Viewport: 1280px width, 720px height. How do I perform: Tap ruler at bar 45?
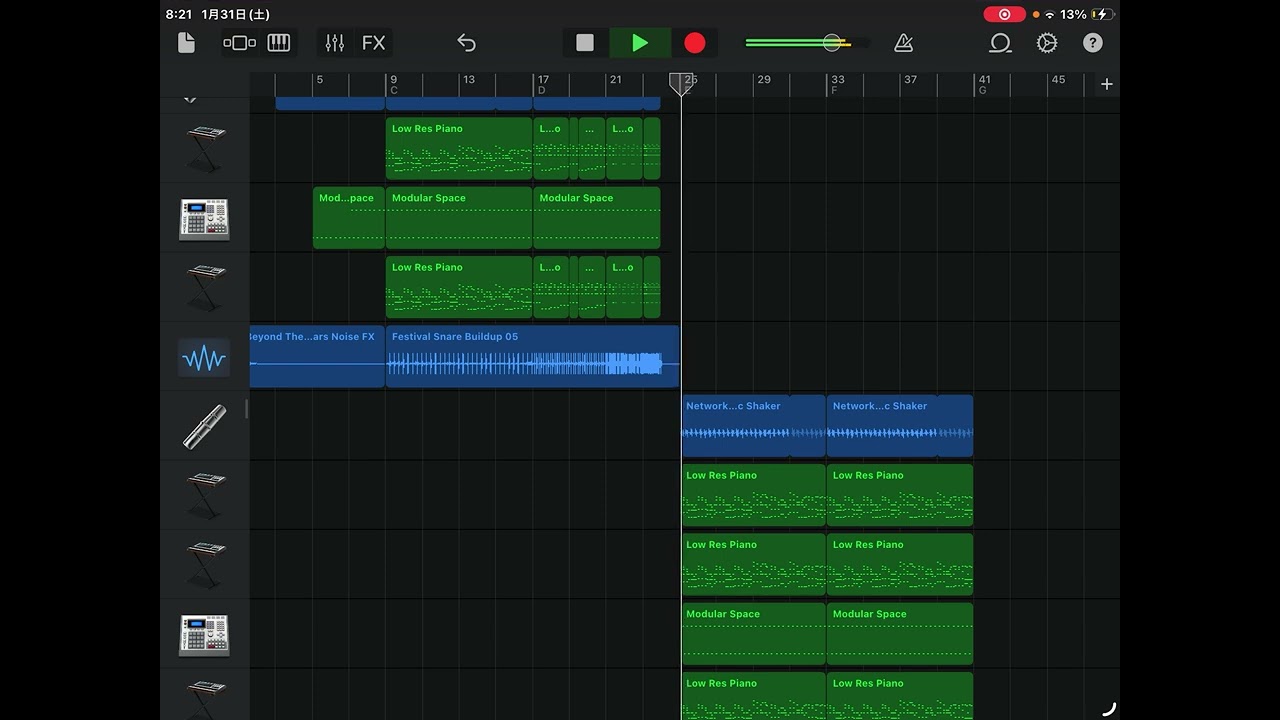pos(1058,80)
